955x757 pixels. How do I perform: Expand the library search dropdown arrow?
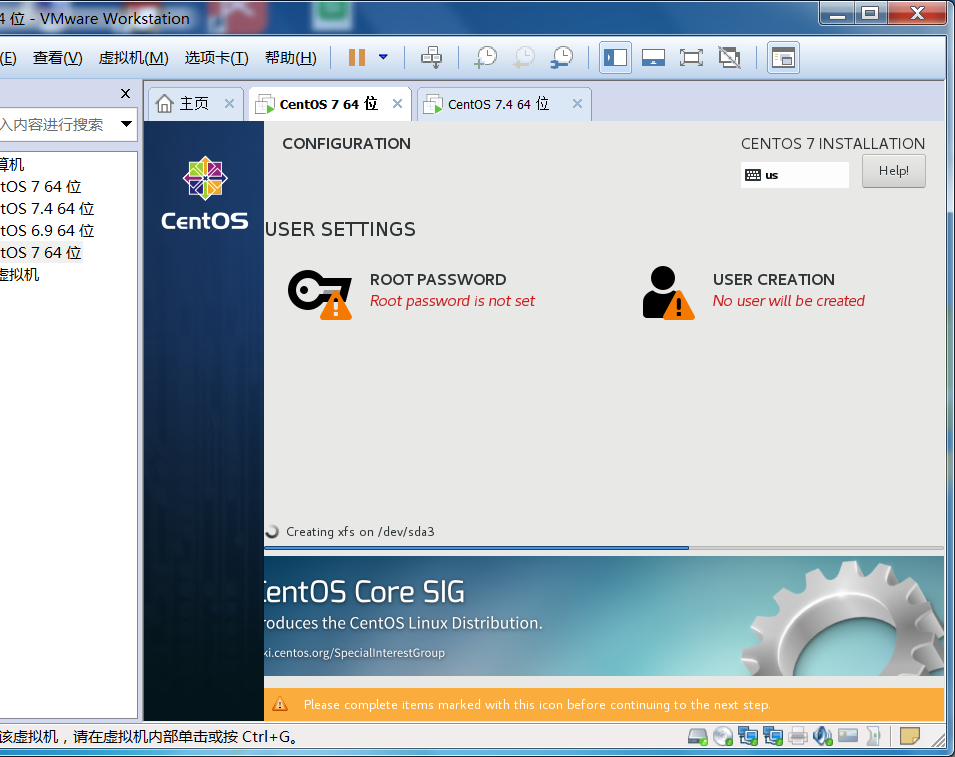126,124
